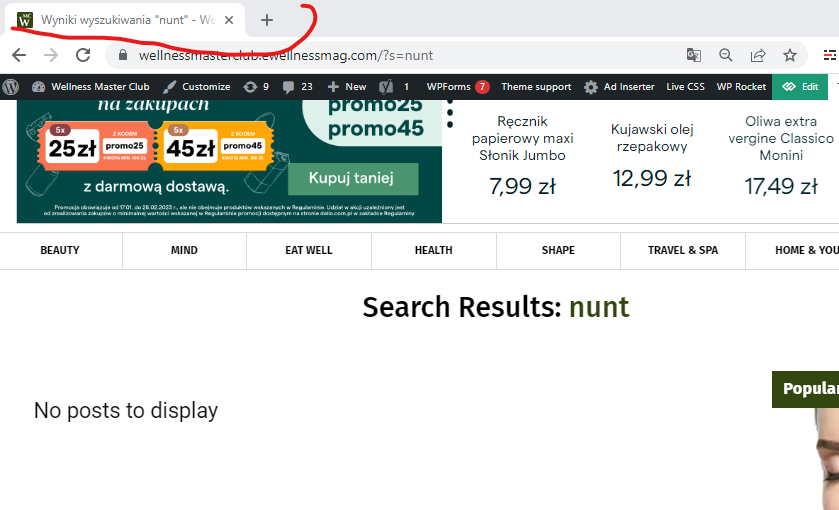This screenshot has height=510, width=839.
Task: Go to the TRAVEL & SPA category
Action: tap(683, 250)
